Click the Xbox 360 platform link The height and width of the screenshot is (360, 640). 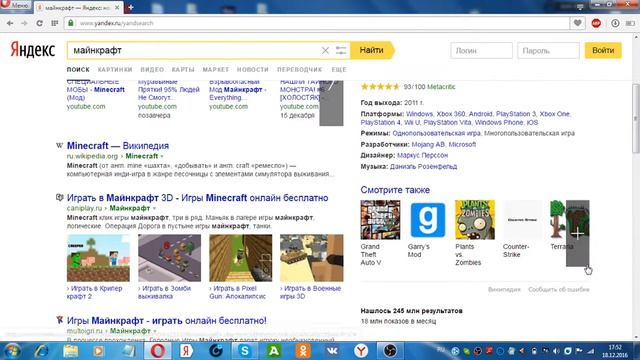(x=451, y=114)
